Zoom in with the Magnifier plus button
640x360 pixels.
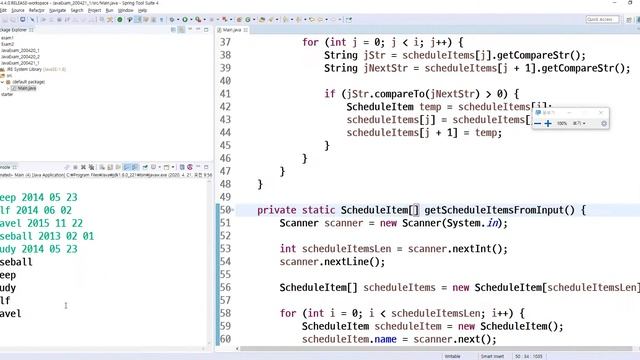click(x=548, y=123)
